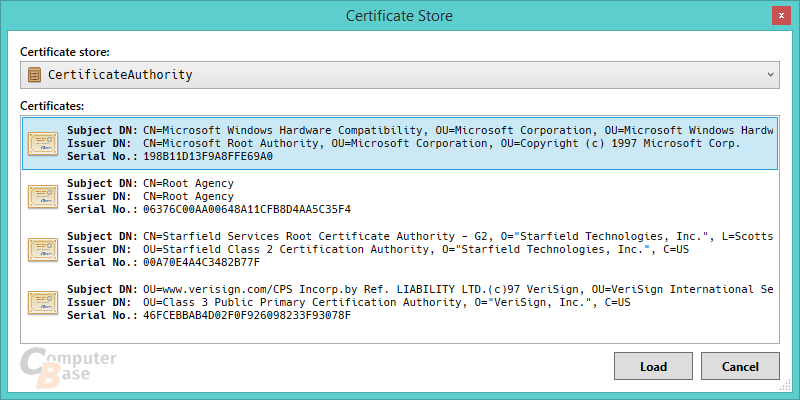Close the Certificate Store dialog
Image resolution: width=800 pixels, height=400 pixels.
781,15
